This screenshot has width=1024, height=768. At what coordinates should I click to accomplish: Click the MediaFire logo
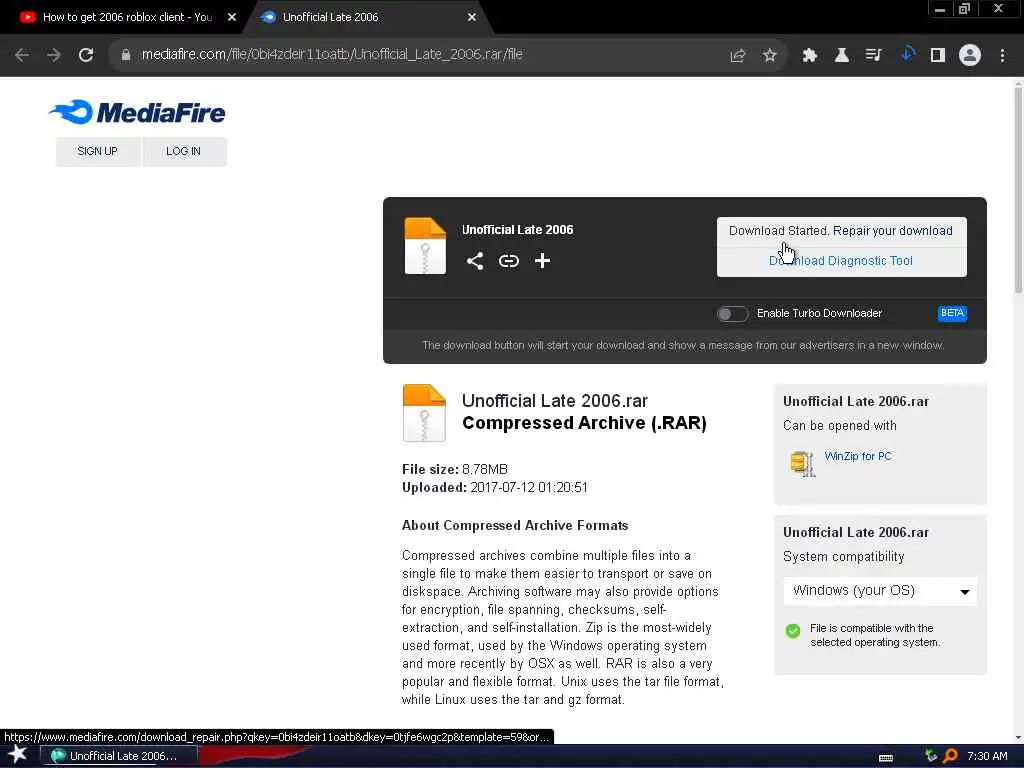click(x=137, y=112)
